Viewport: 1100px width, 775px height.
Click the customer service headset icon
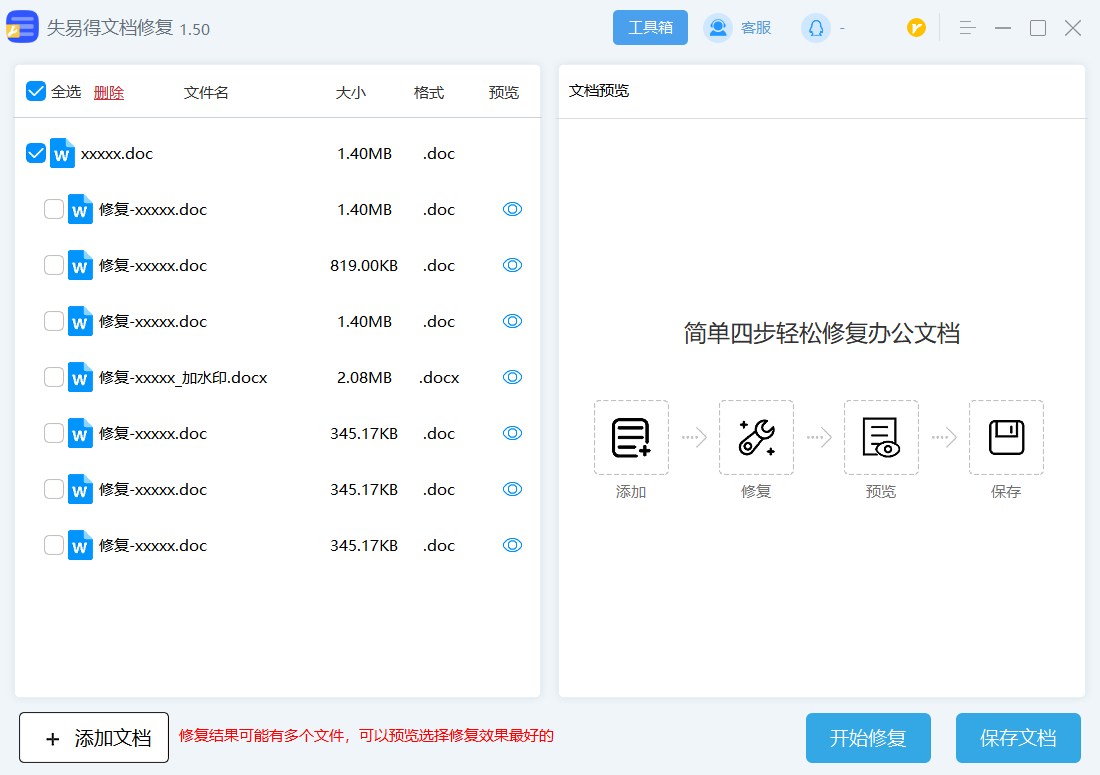click(718, 28)
